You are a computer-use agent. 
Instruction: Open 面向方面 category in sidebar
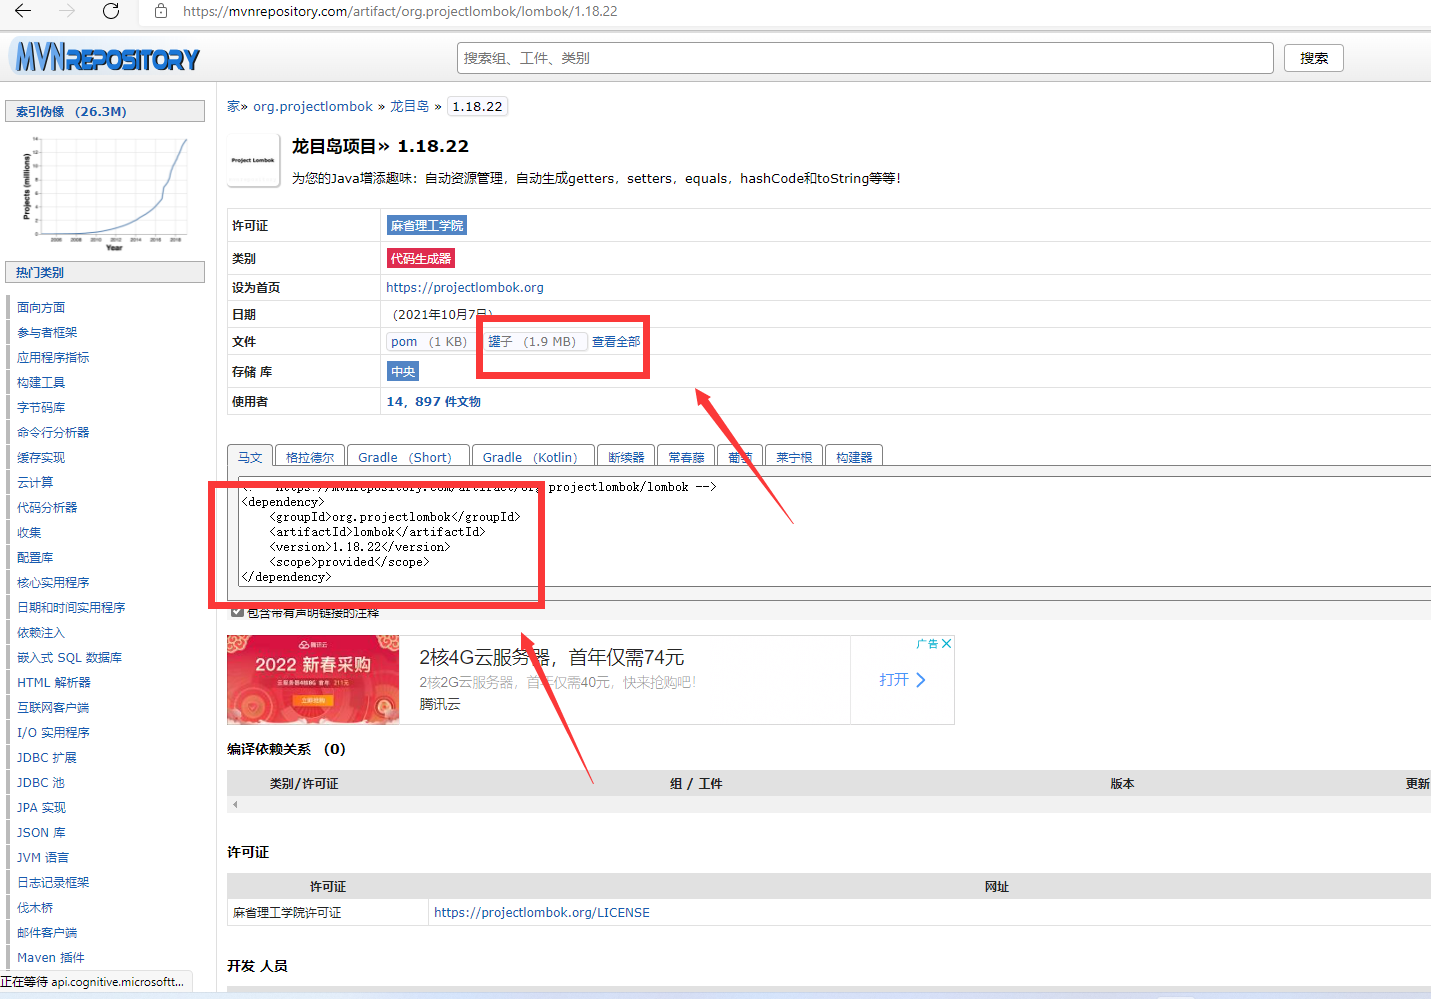tap(41, 307)
